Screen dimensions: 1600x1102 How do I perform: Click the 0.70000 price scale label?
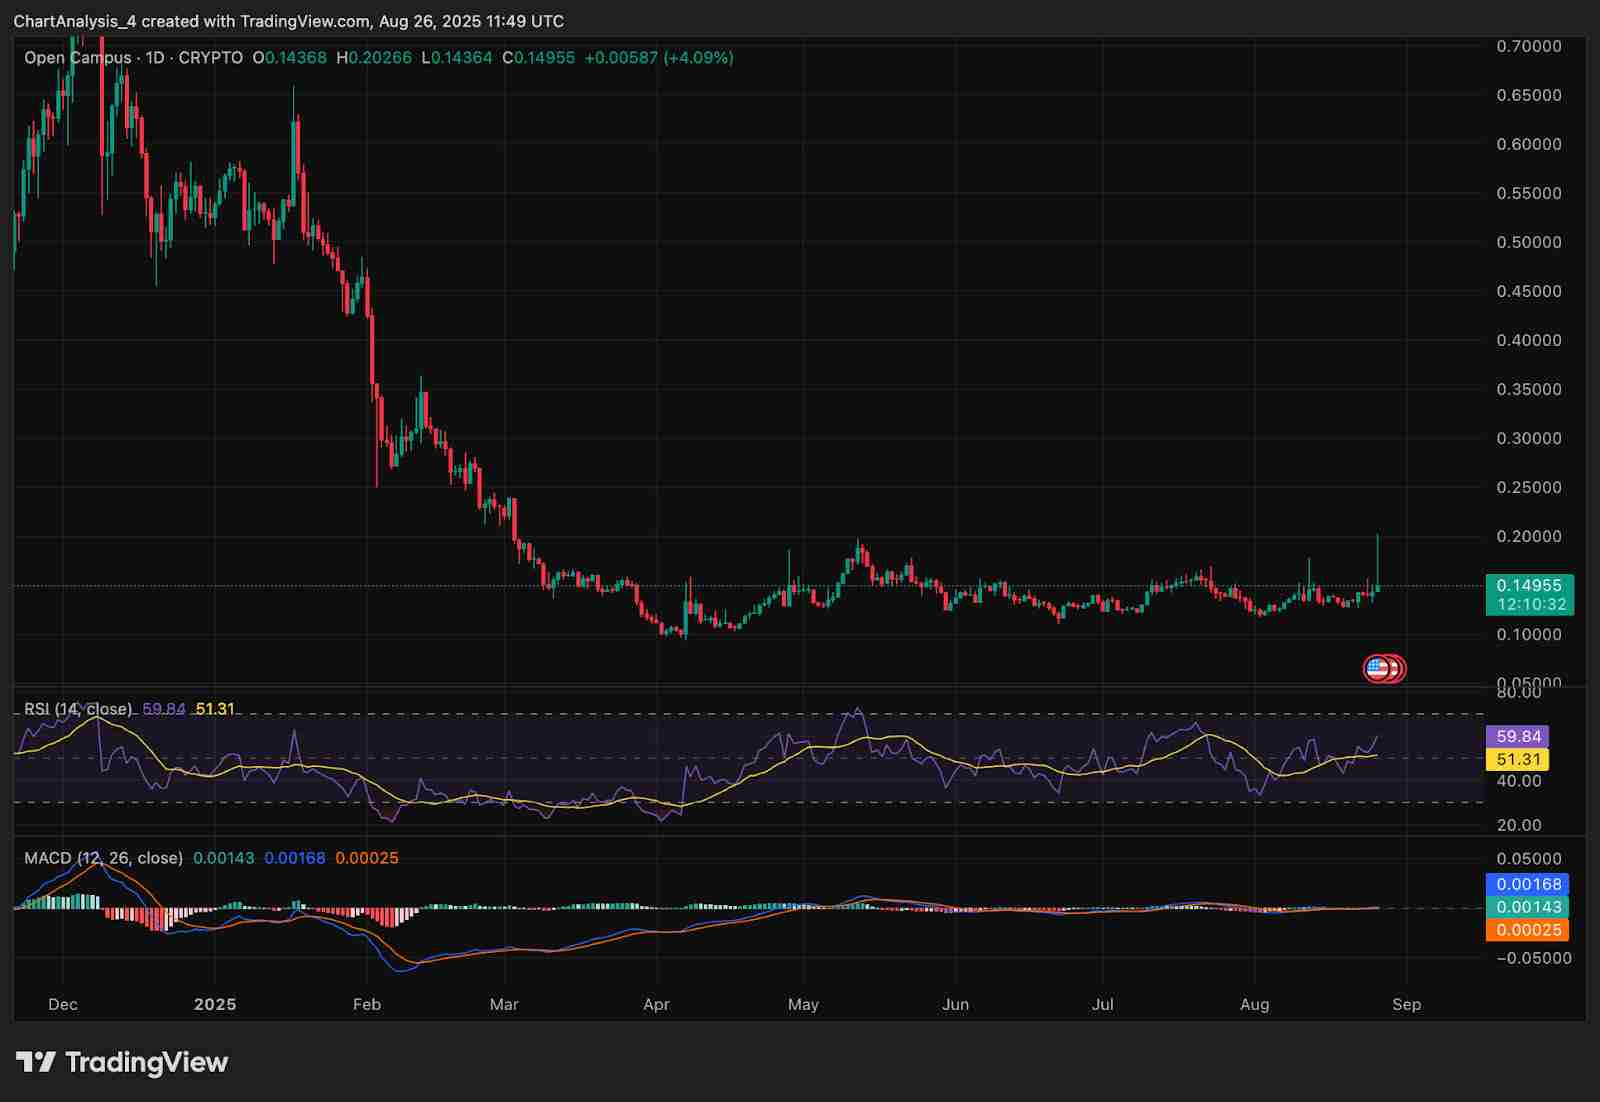click(1528, 46)
